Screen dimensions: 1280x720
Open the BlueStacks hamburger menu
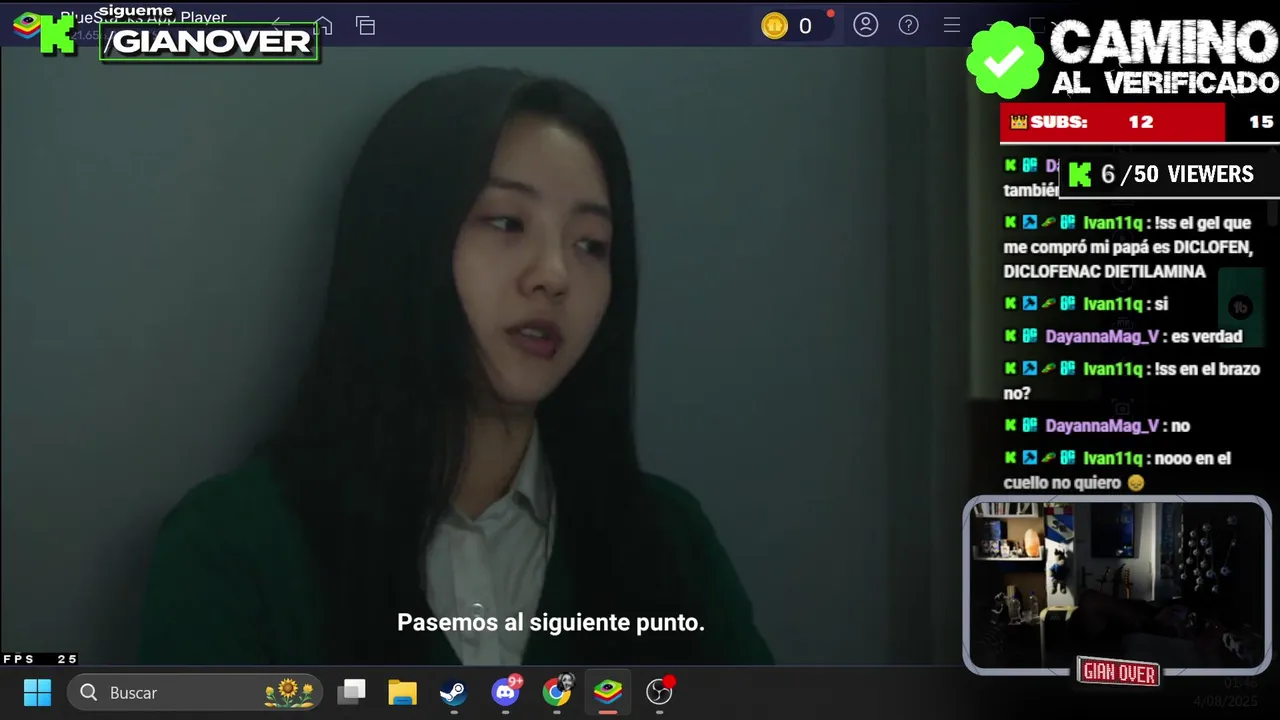click(x=952, y=25)
